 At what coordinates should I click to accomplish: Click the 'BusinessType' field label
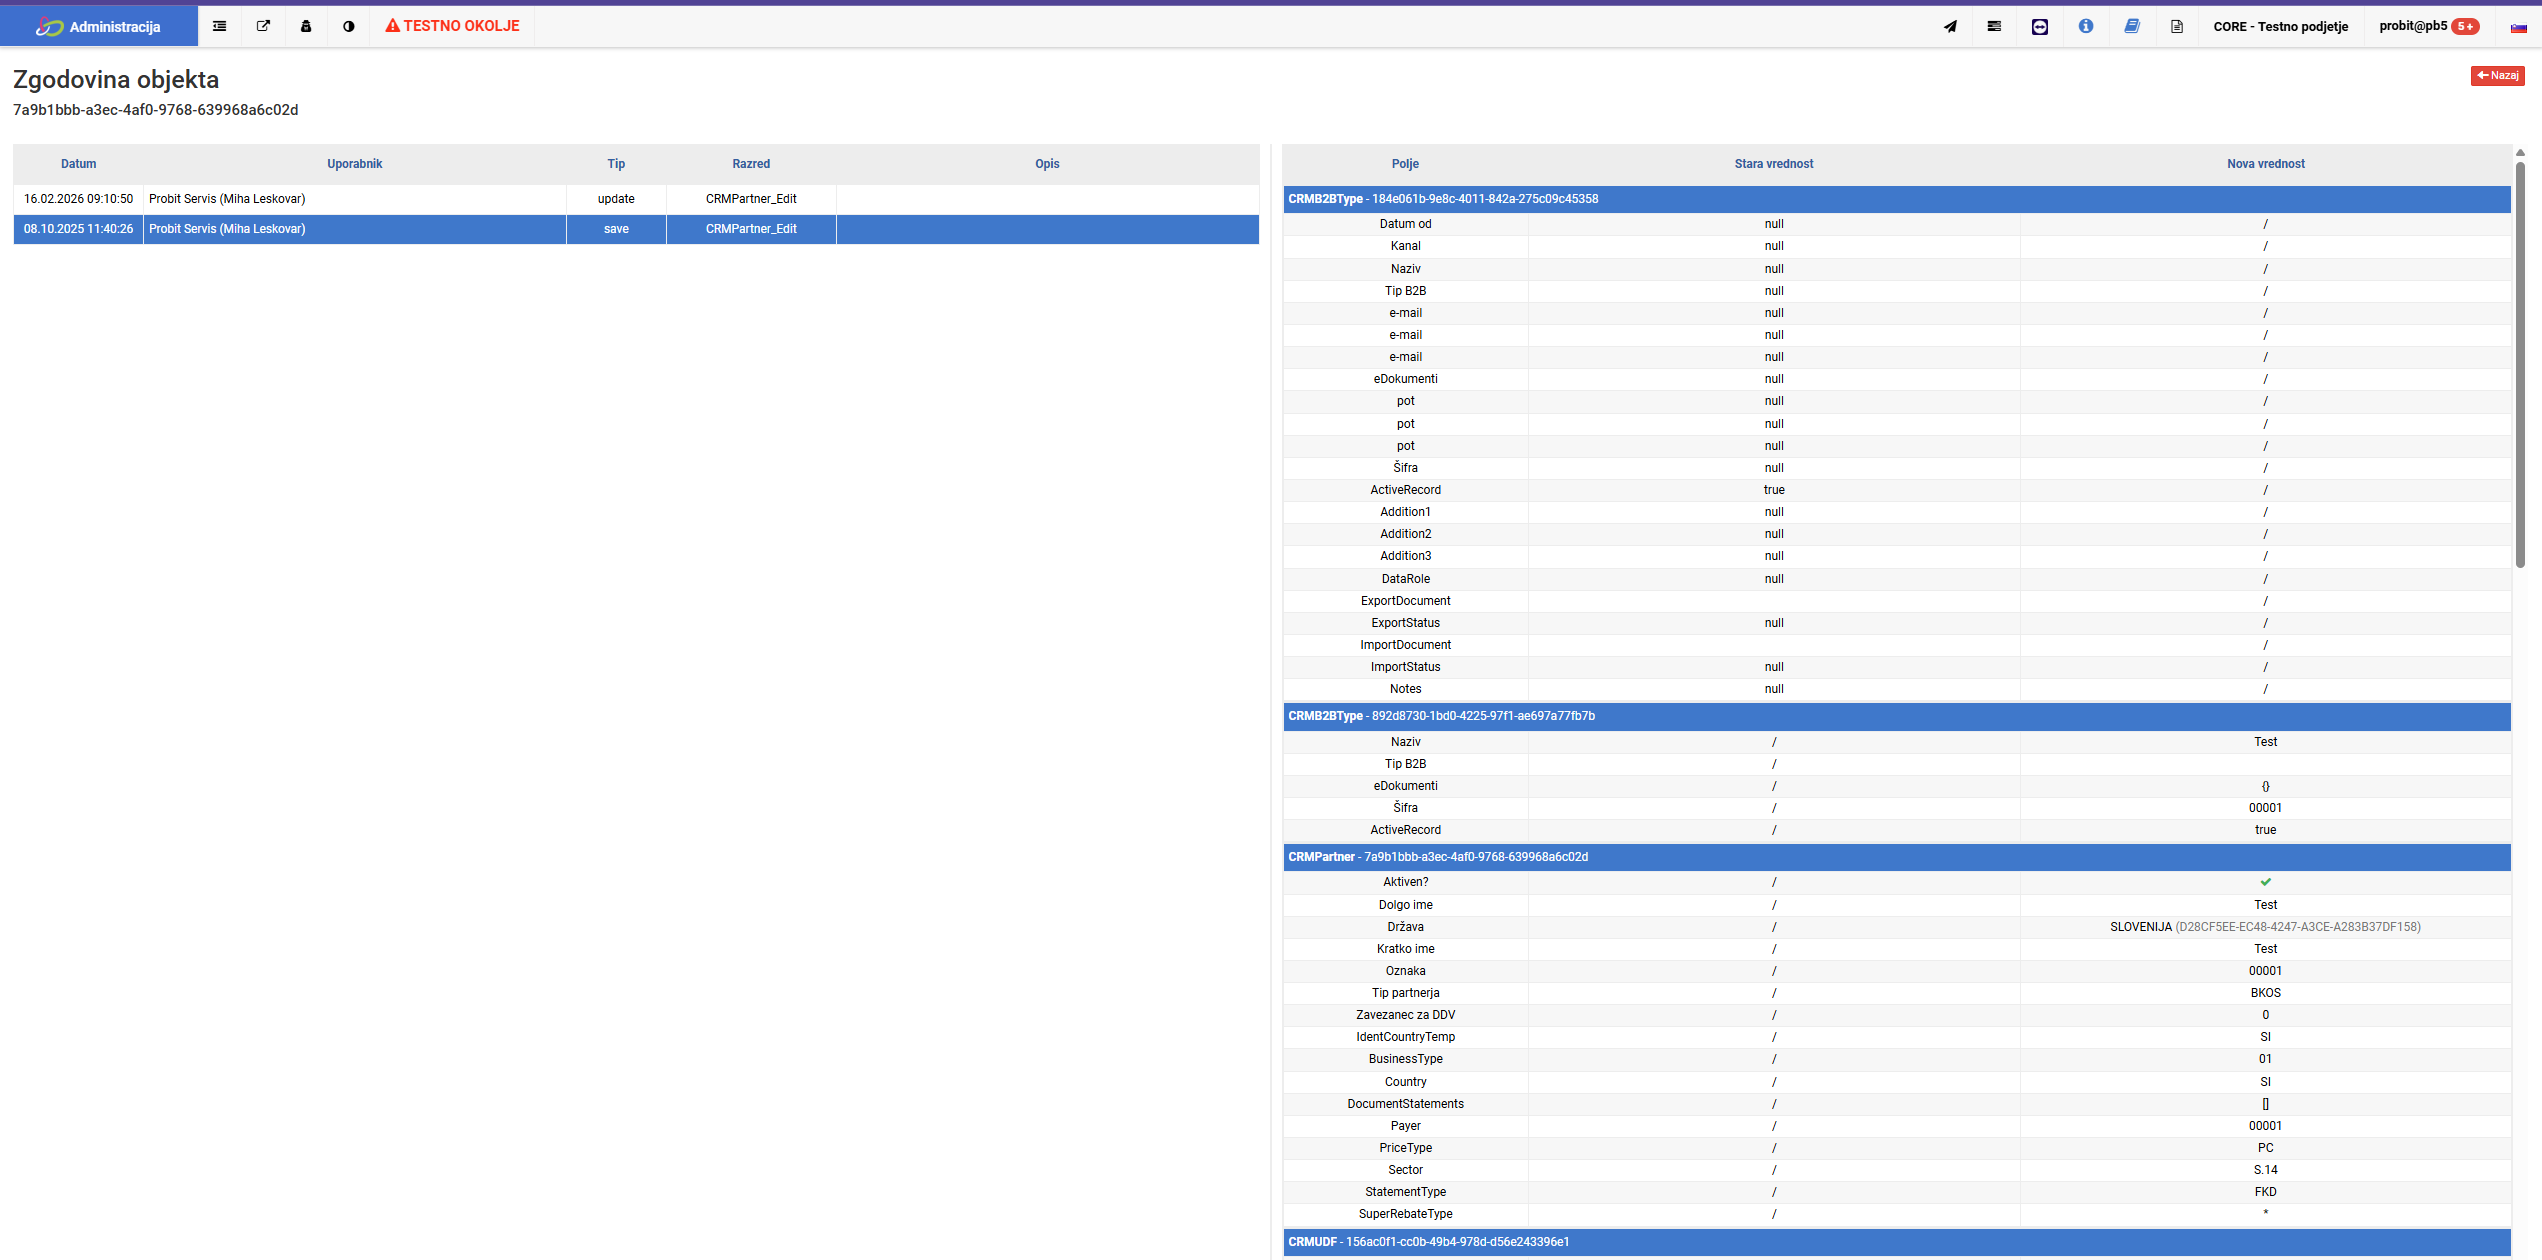coord(1405,1059)
